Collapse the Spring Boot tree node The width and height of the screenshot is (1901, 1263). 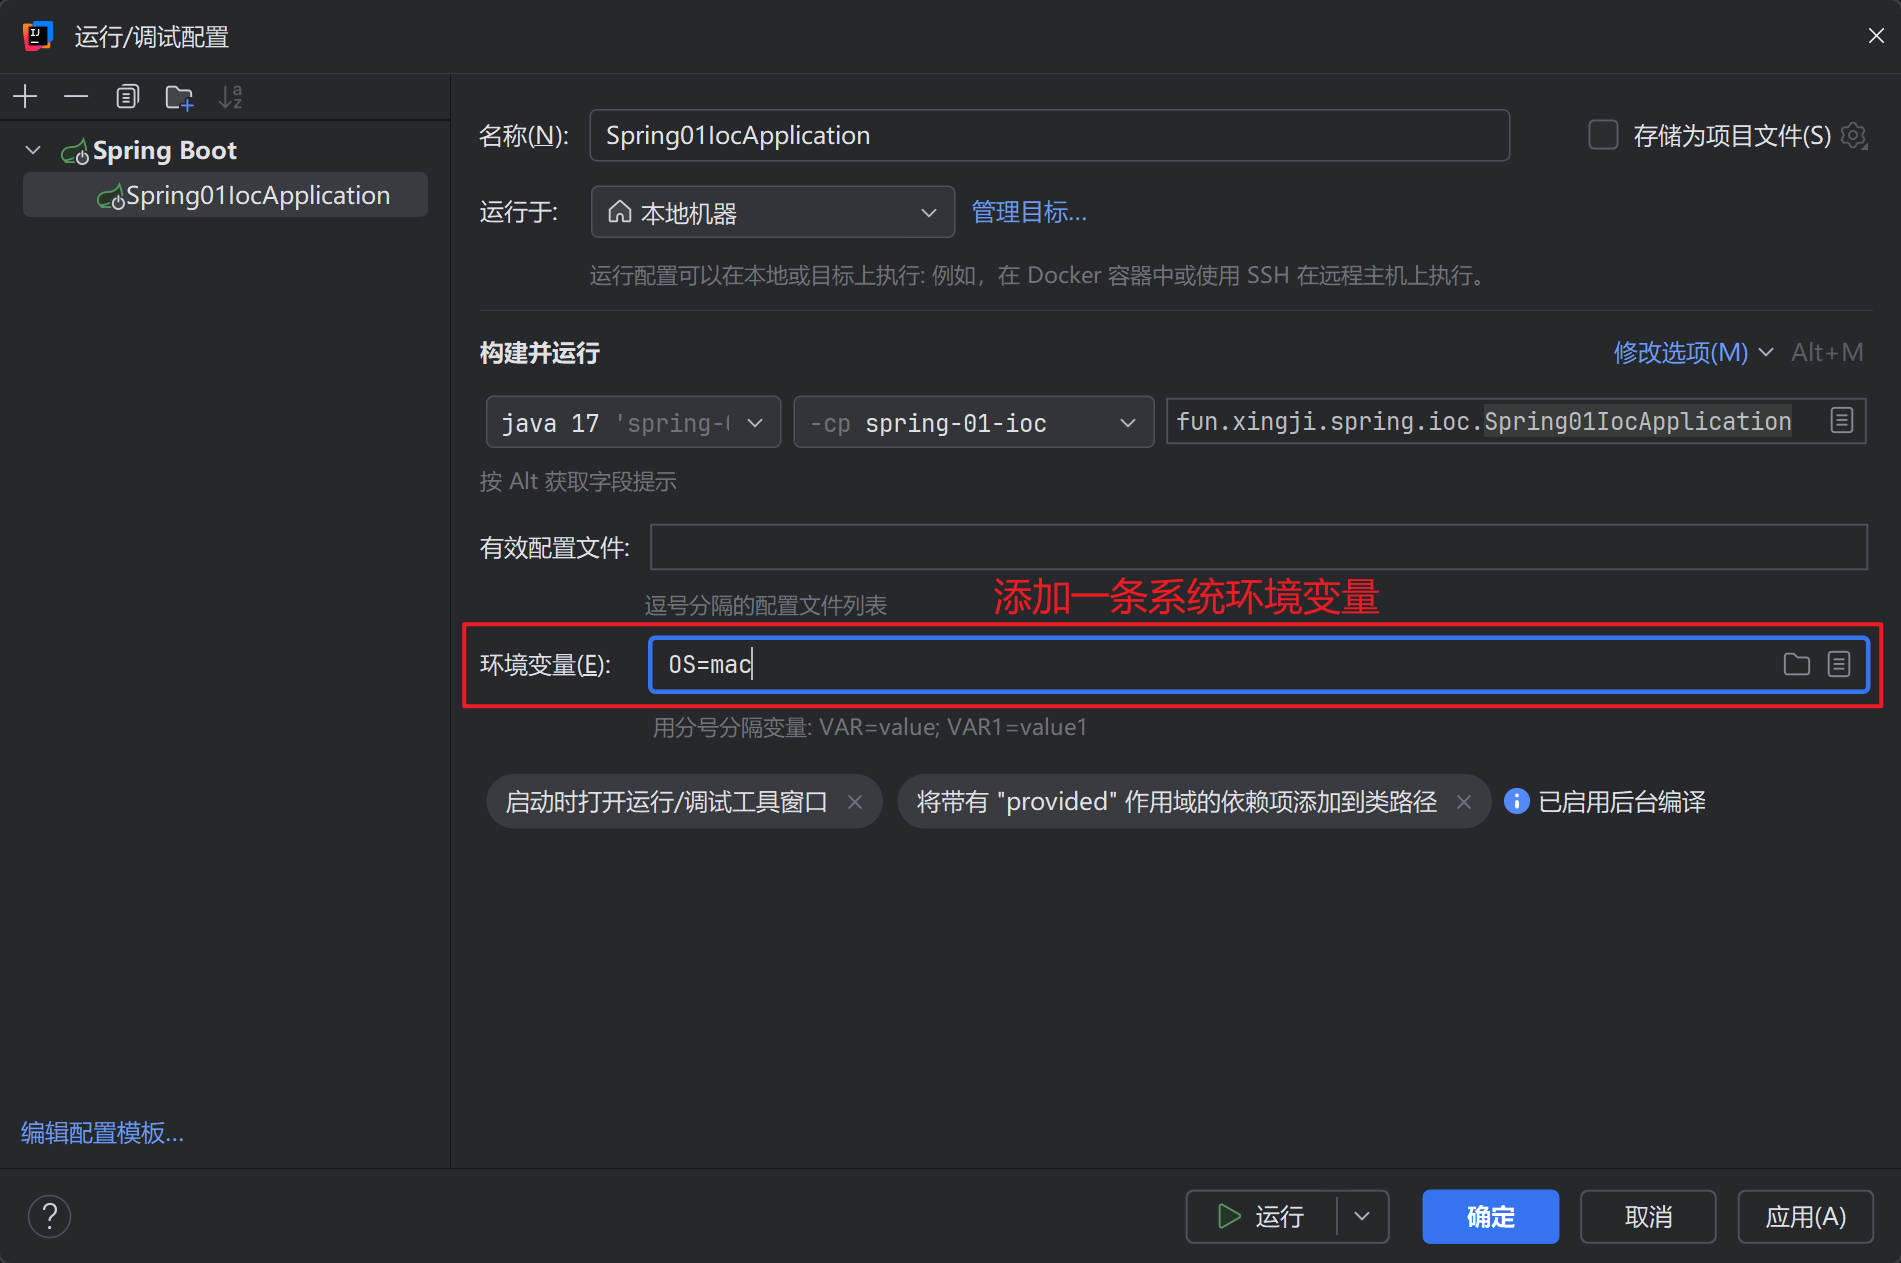(33, 151)
